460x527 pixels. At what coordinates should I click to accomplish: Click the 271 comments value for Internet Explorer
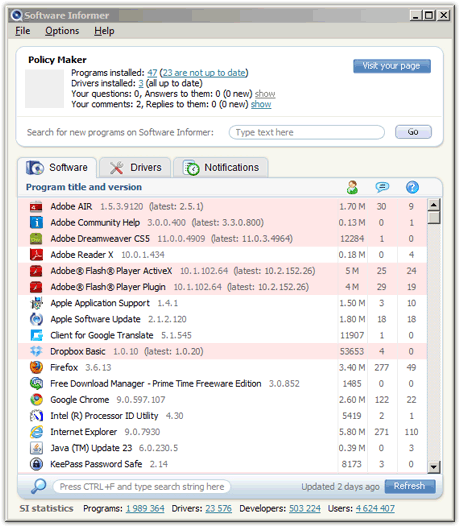tap(381, 432)
